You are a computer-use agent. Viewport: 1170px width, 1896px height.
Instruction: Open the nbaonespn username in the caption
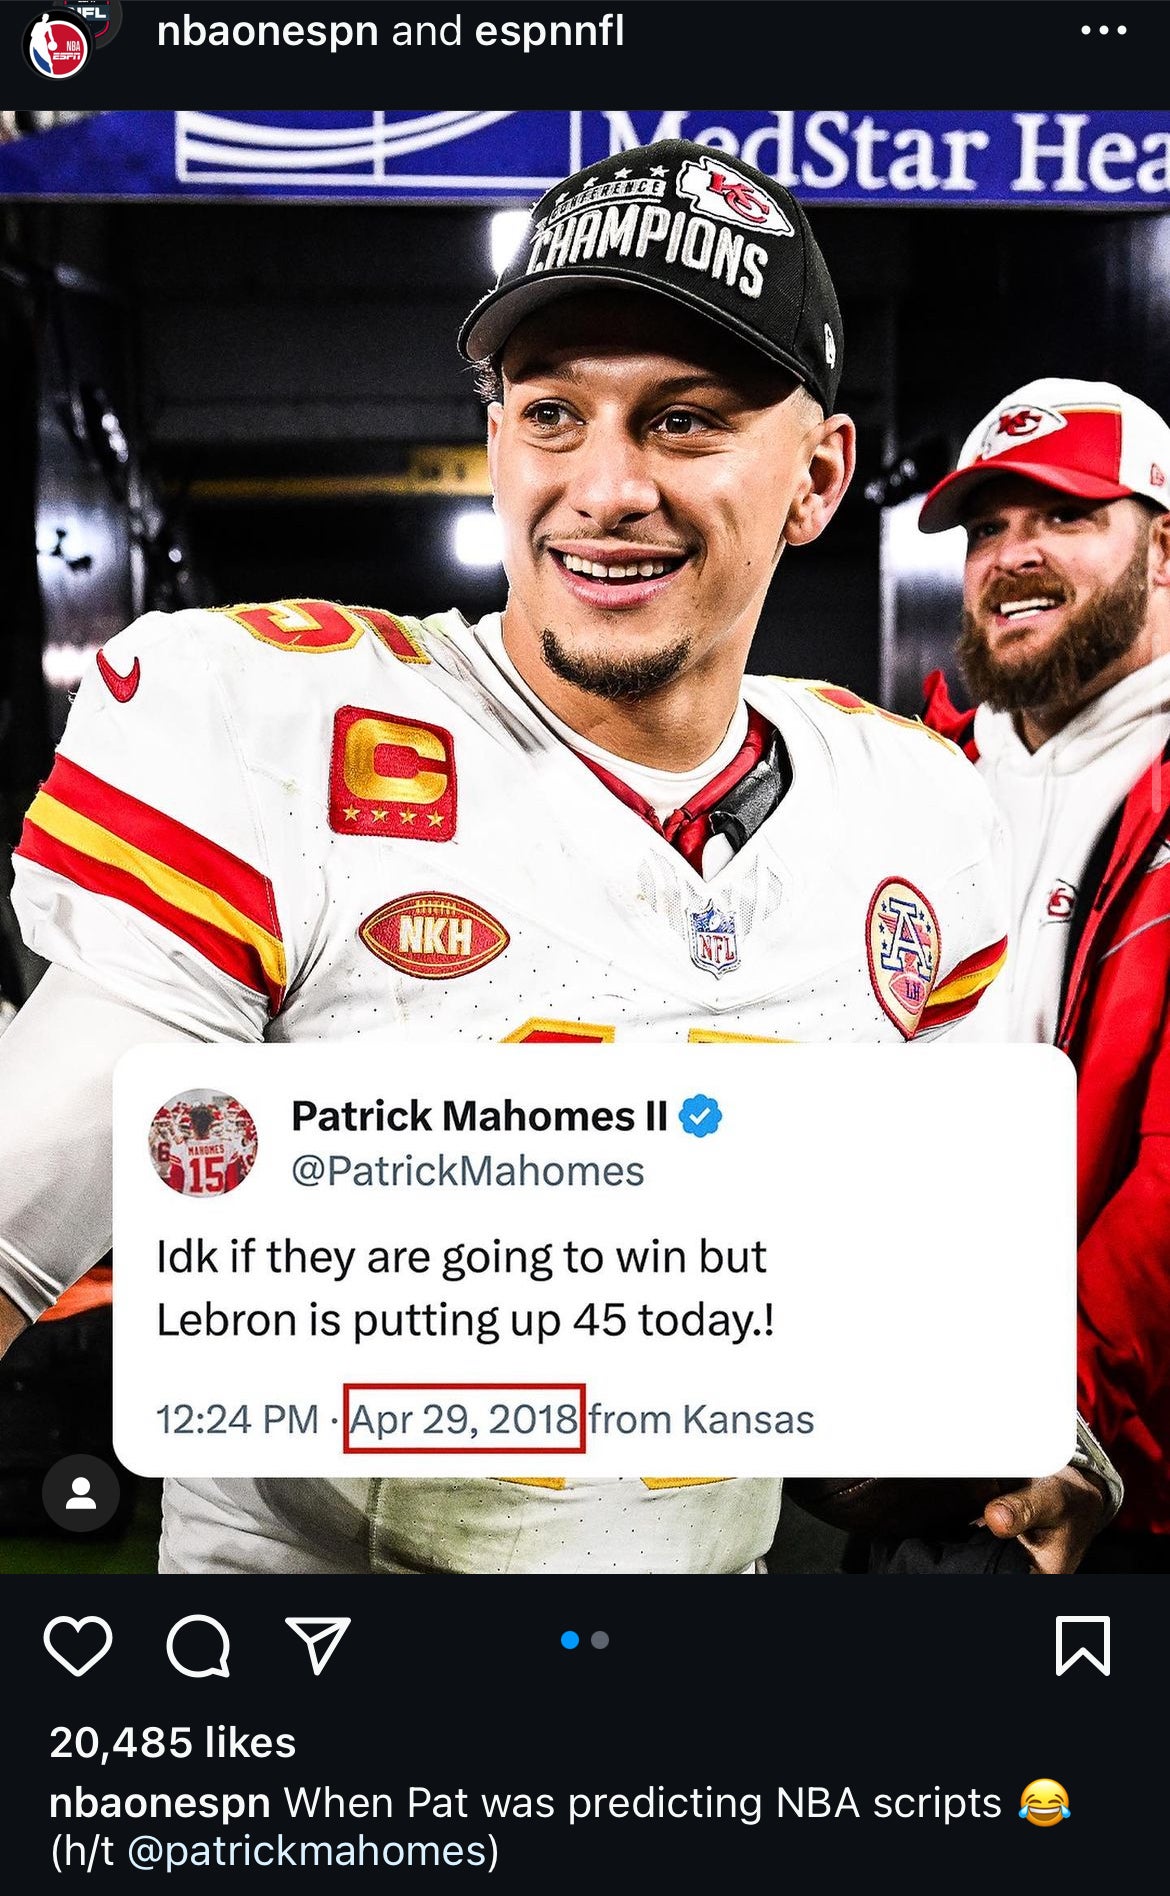tap(160, 1802)
